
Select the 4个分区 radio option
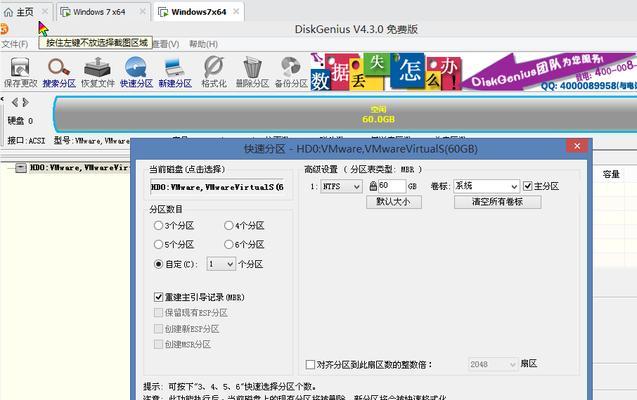coord(229,225)
